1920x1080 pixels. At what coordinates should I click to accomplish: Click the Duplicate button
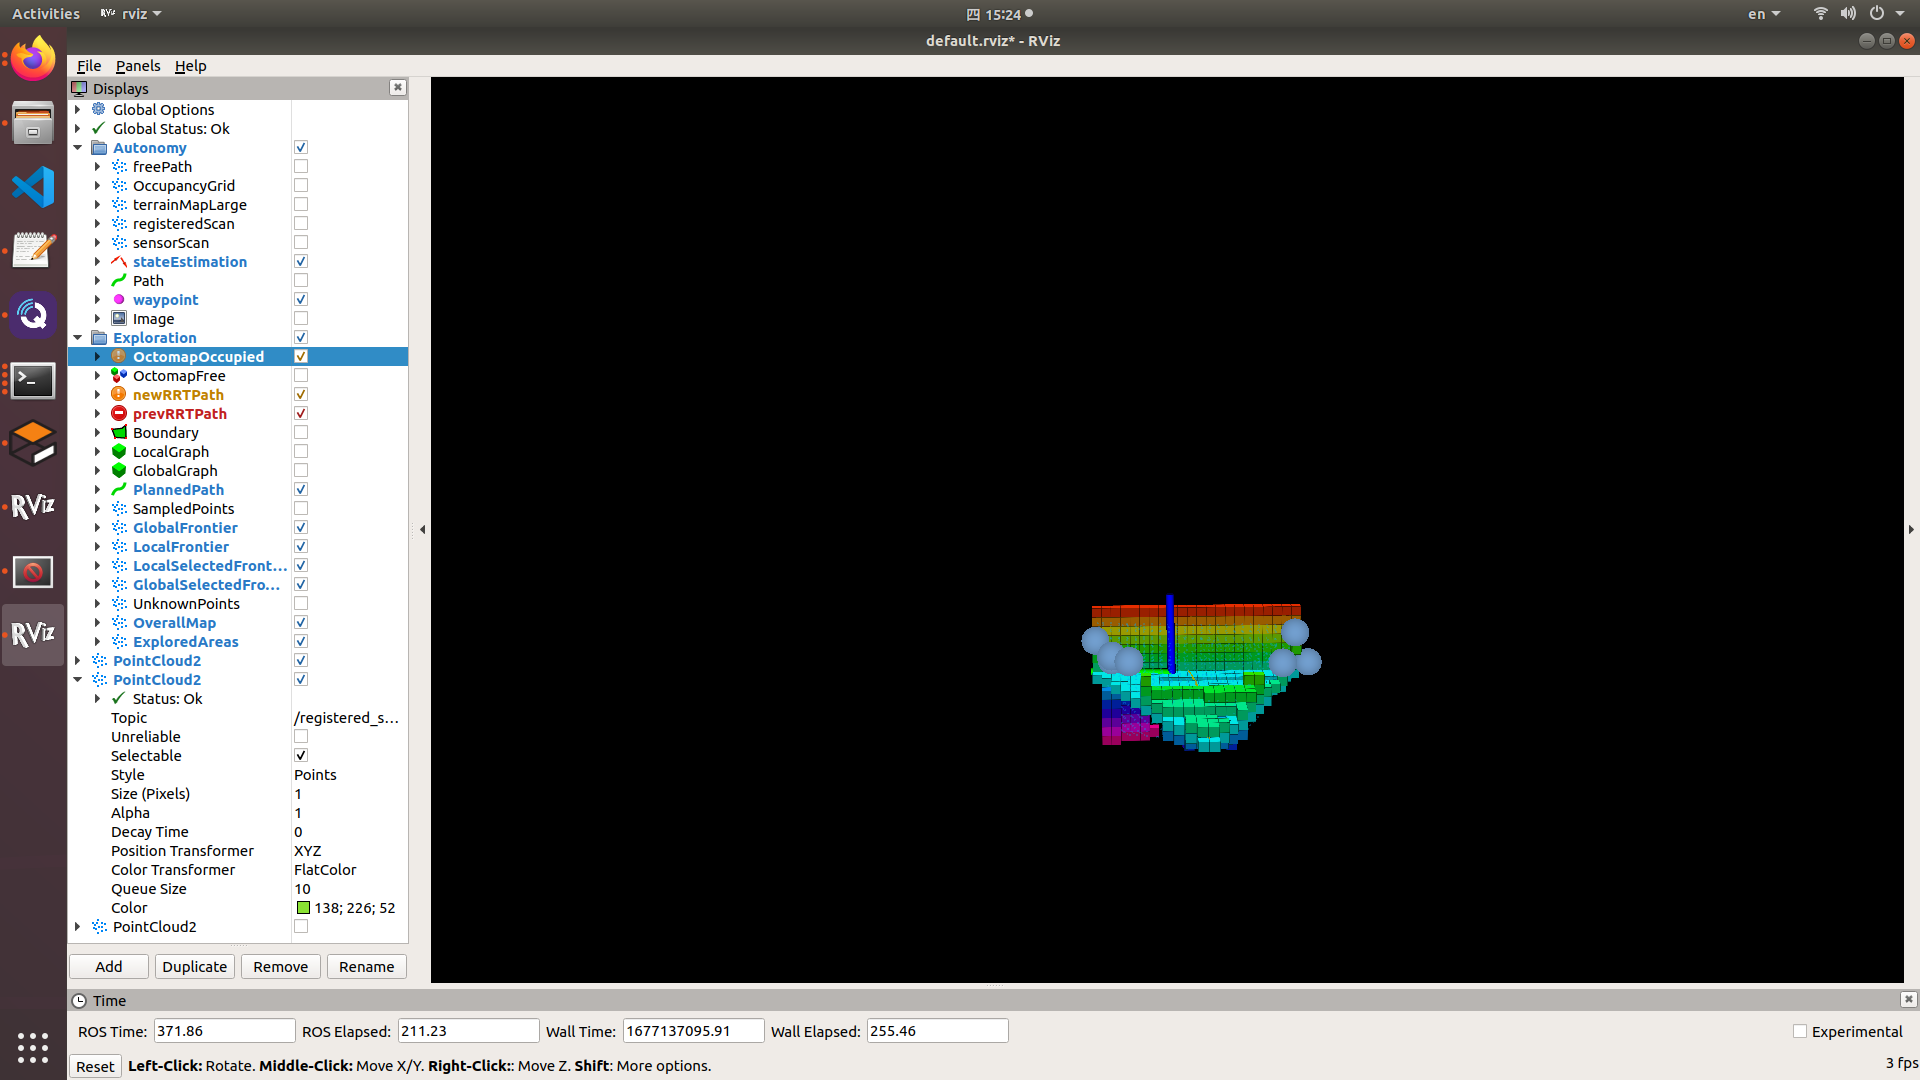tap(194, 967)
